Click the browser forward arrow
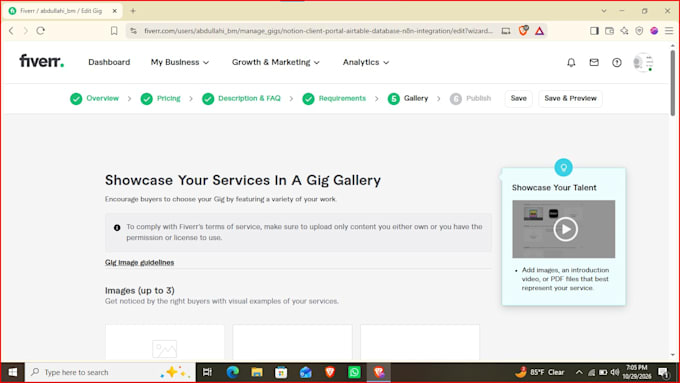This screenshot has width=680, height=383. click(x=26, y=31)
